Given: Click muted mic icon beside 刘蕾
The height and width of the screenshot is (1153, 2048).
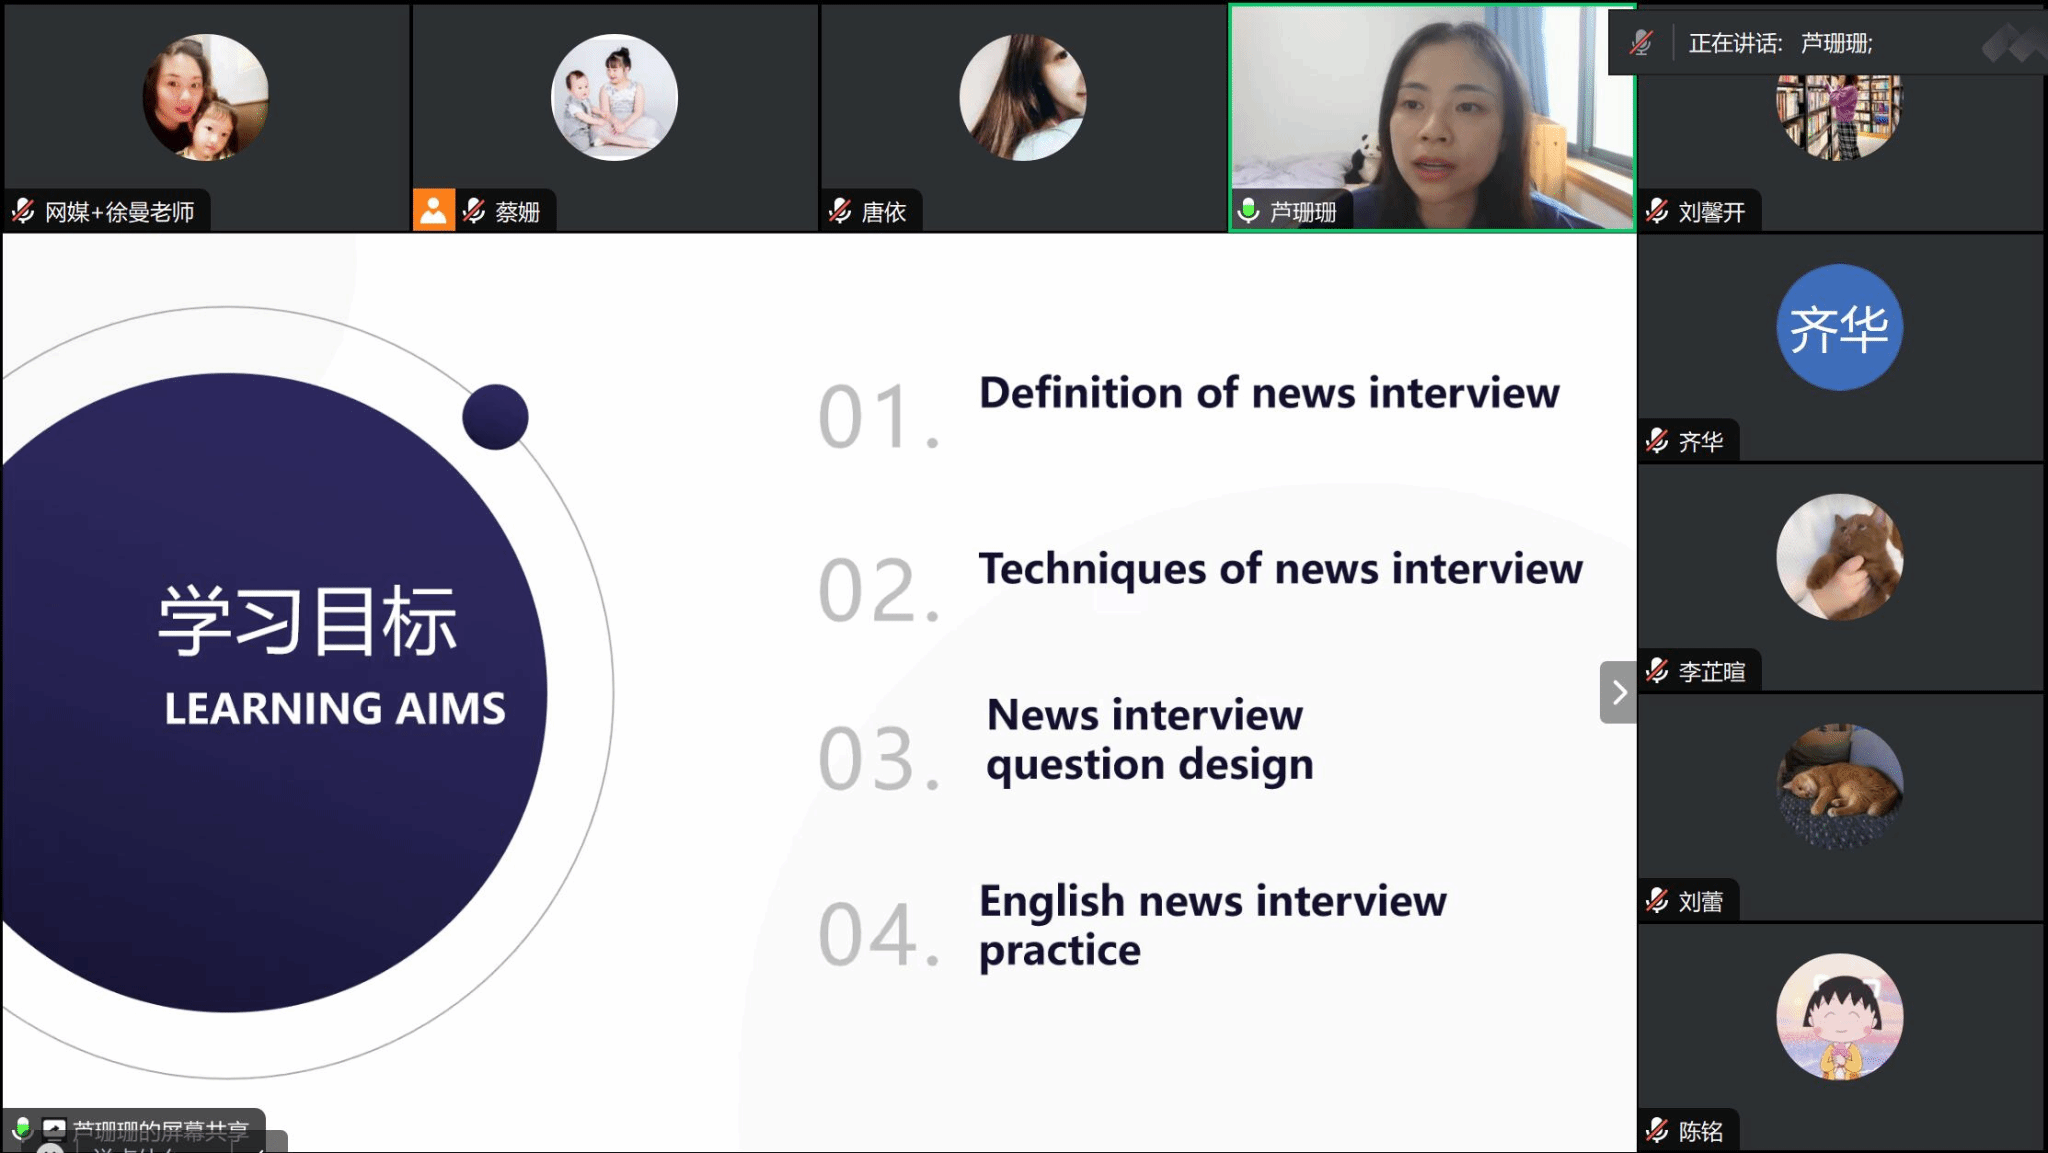Looking at the screenshot, I should click(x=1657, y=901).
